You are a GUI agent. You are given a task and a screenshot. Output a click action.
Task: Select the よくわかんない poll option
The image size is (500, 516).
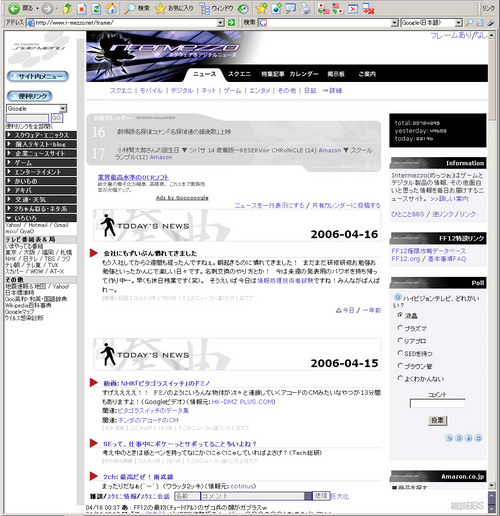tap(400, 378)
